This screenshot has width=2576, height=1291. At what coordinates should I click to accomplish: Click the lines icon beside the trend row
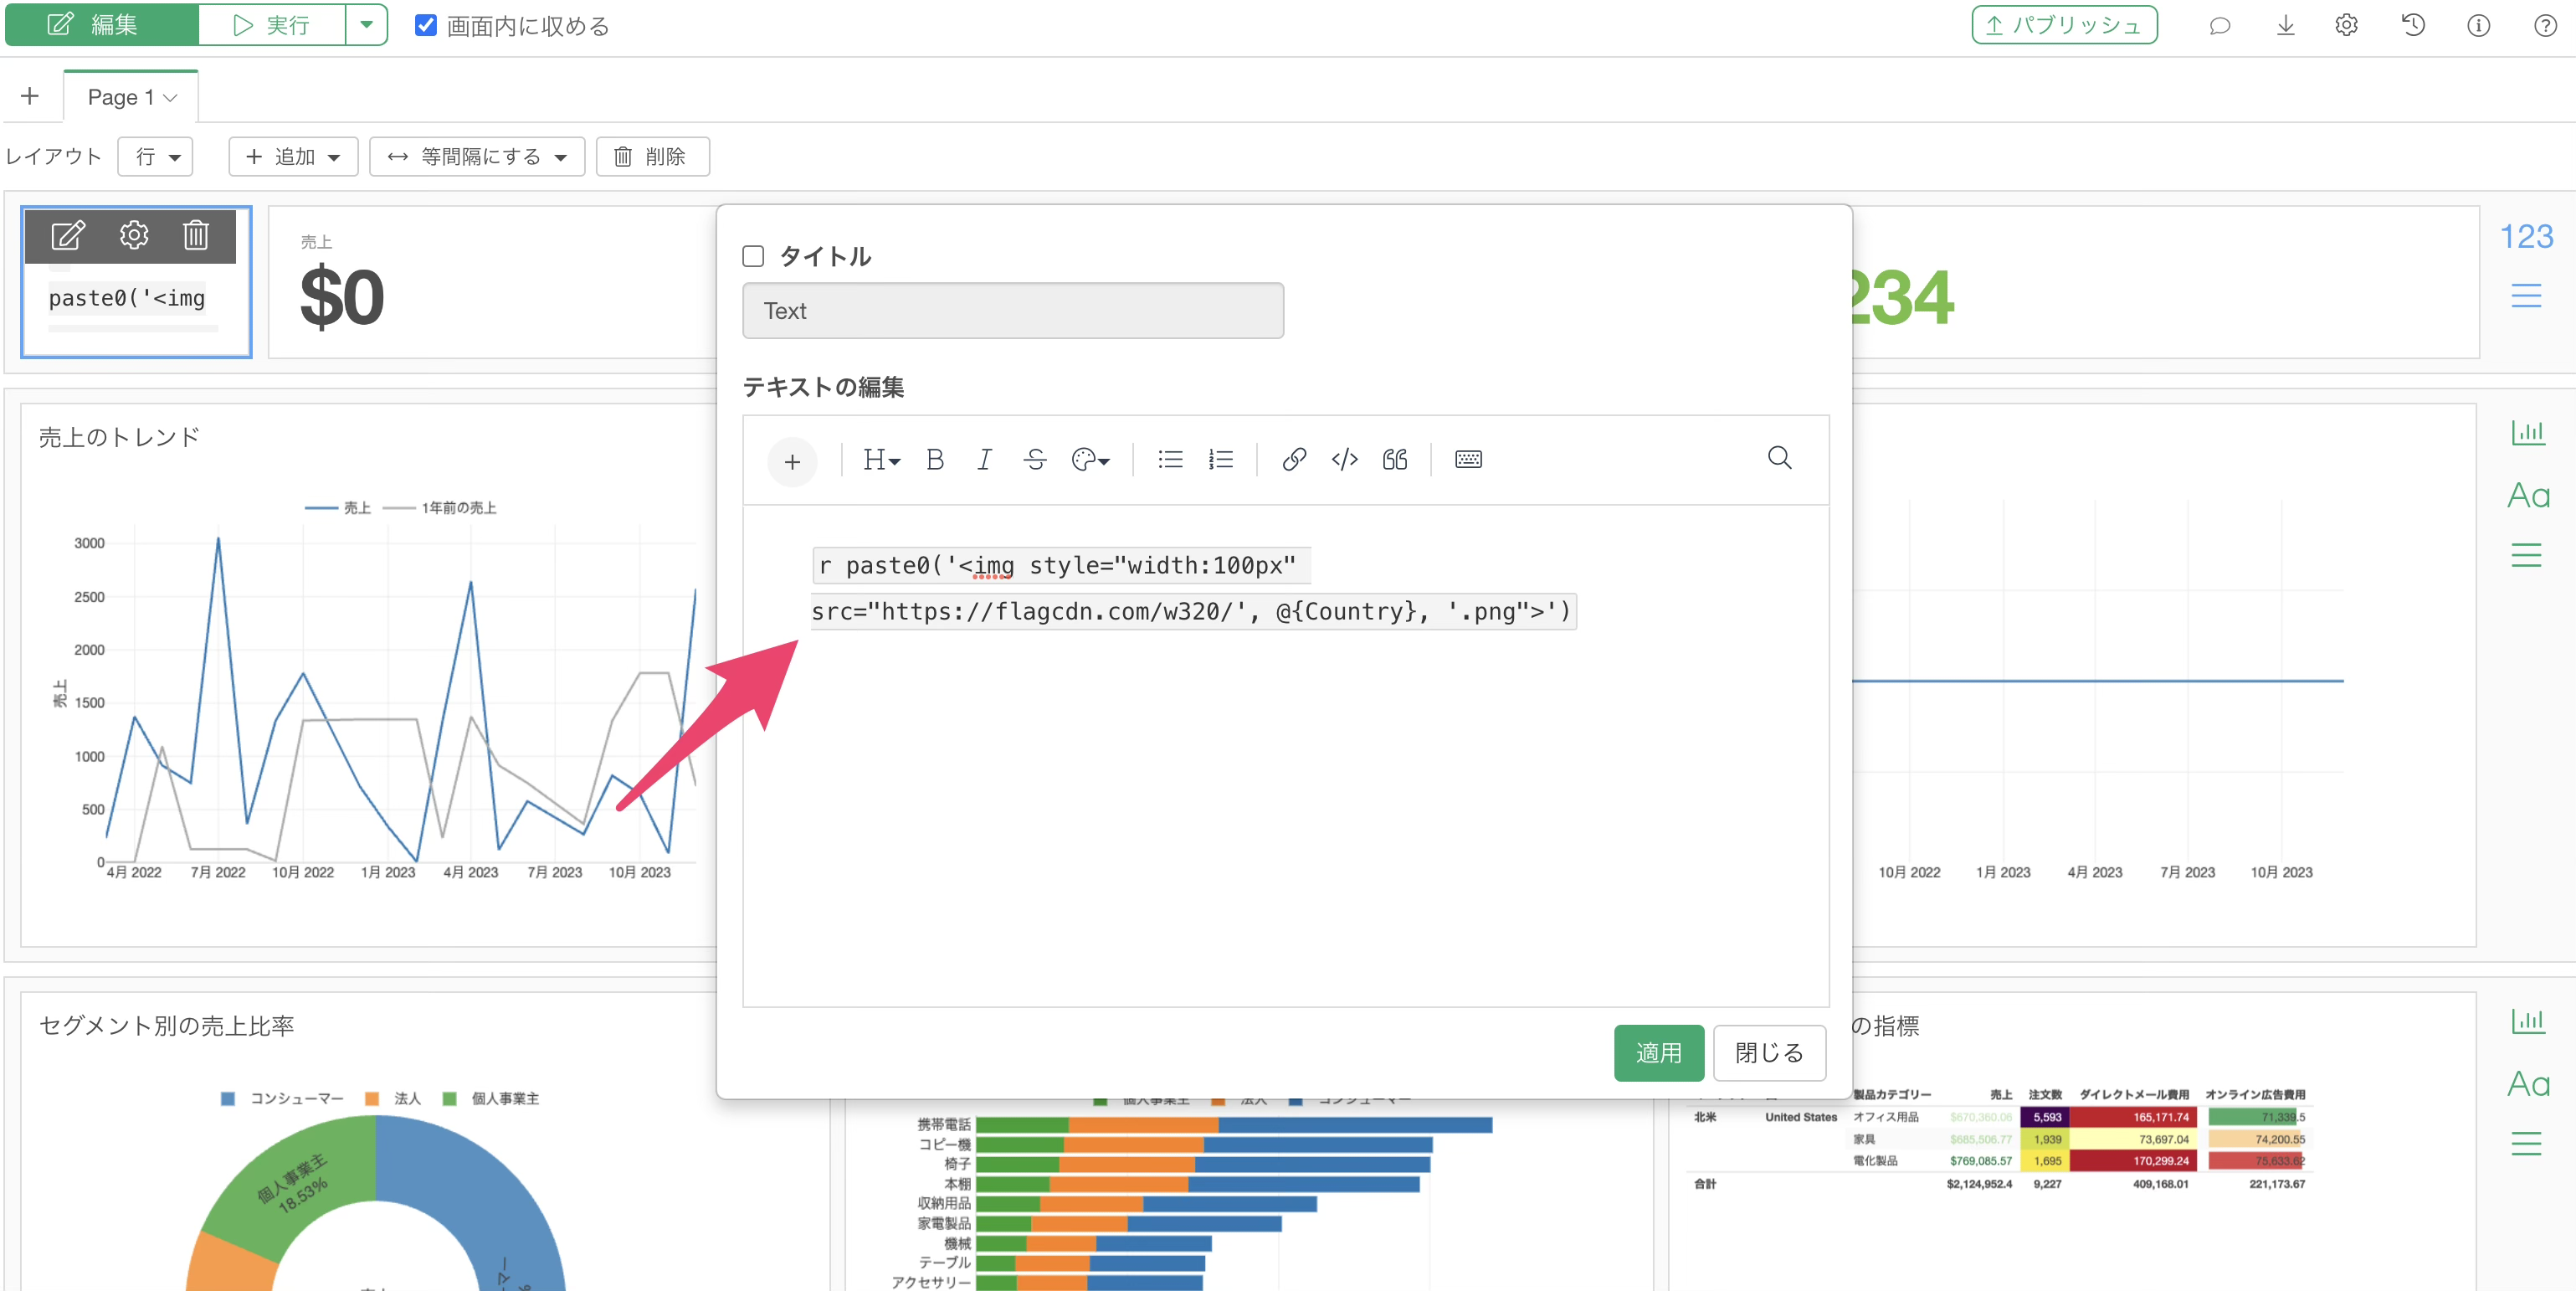2526,554
